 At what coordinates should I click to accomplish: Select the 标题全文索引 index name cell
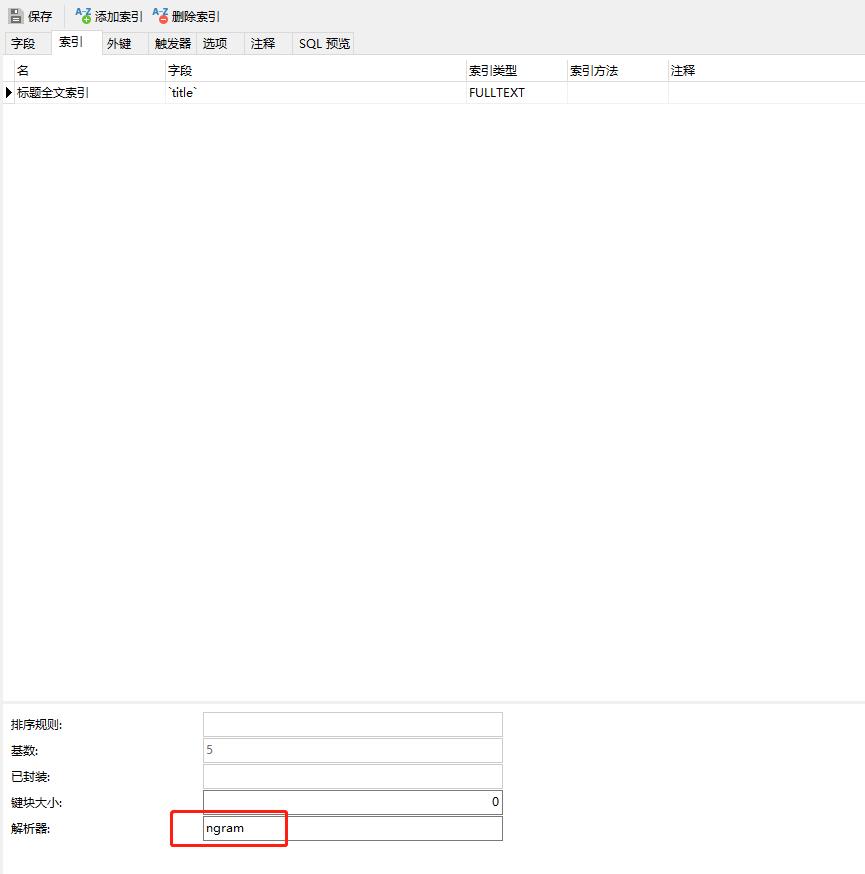pos(89,93)
